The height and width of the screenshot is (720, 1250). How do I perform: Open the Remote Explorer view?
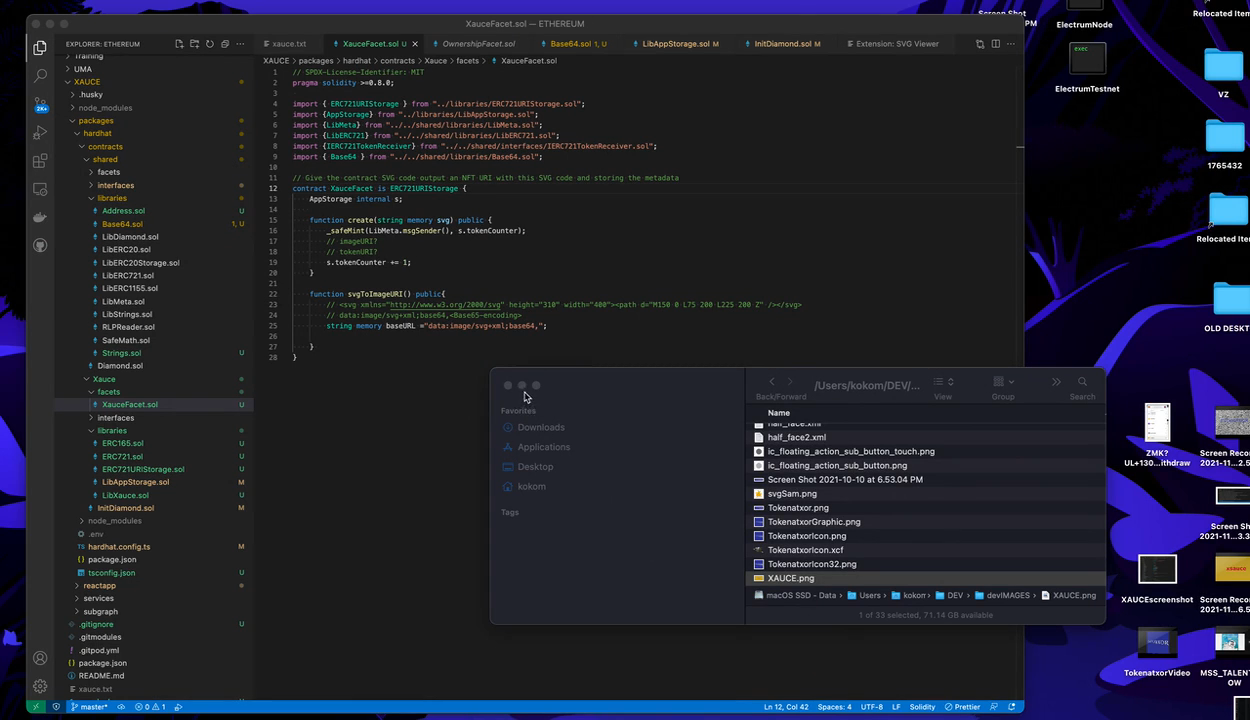[40, 189]
